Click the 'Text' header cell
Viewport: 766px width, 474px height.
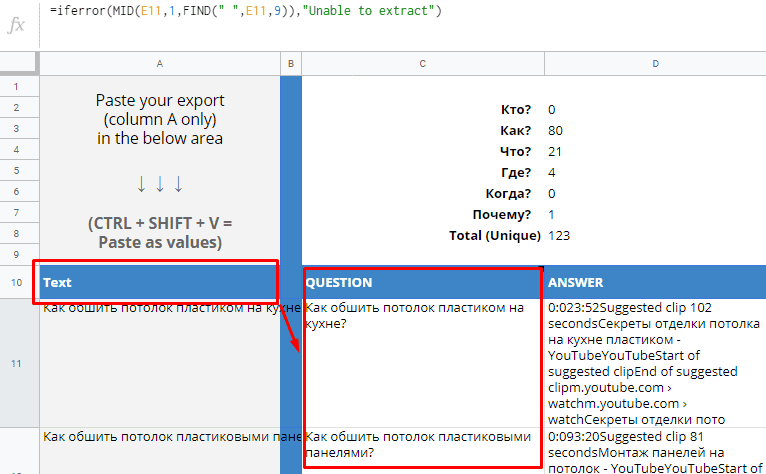[160, 282]
